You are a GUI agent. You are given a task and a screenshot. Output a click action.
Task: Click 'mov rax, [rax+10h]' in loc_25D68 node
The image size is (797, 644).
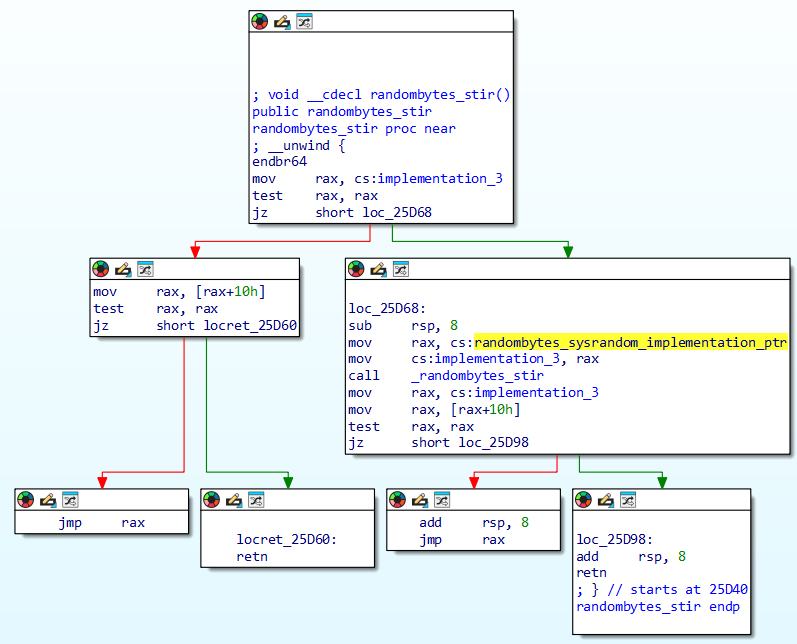point(434,410)
